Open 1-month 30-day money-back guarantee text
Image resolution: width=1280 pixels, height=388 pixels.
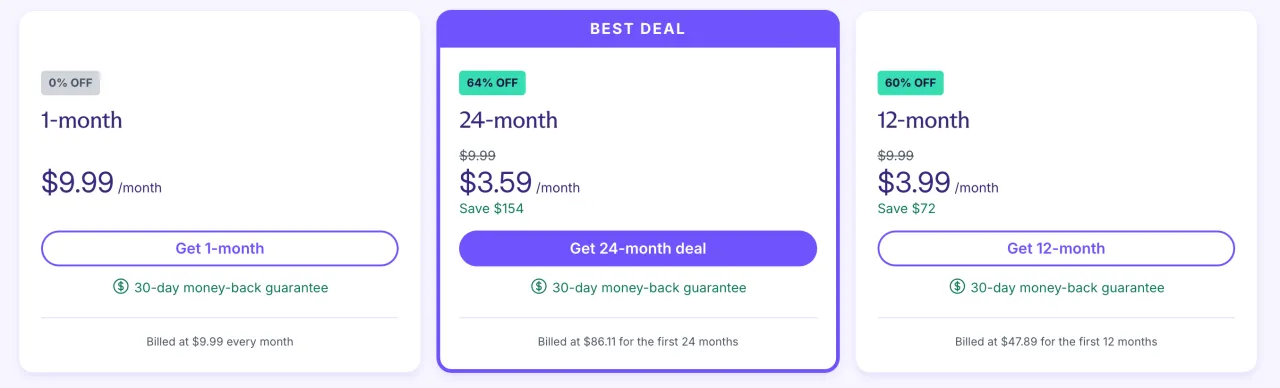pos(231,288)
